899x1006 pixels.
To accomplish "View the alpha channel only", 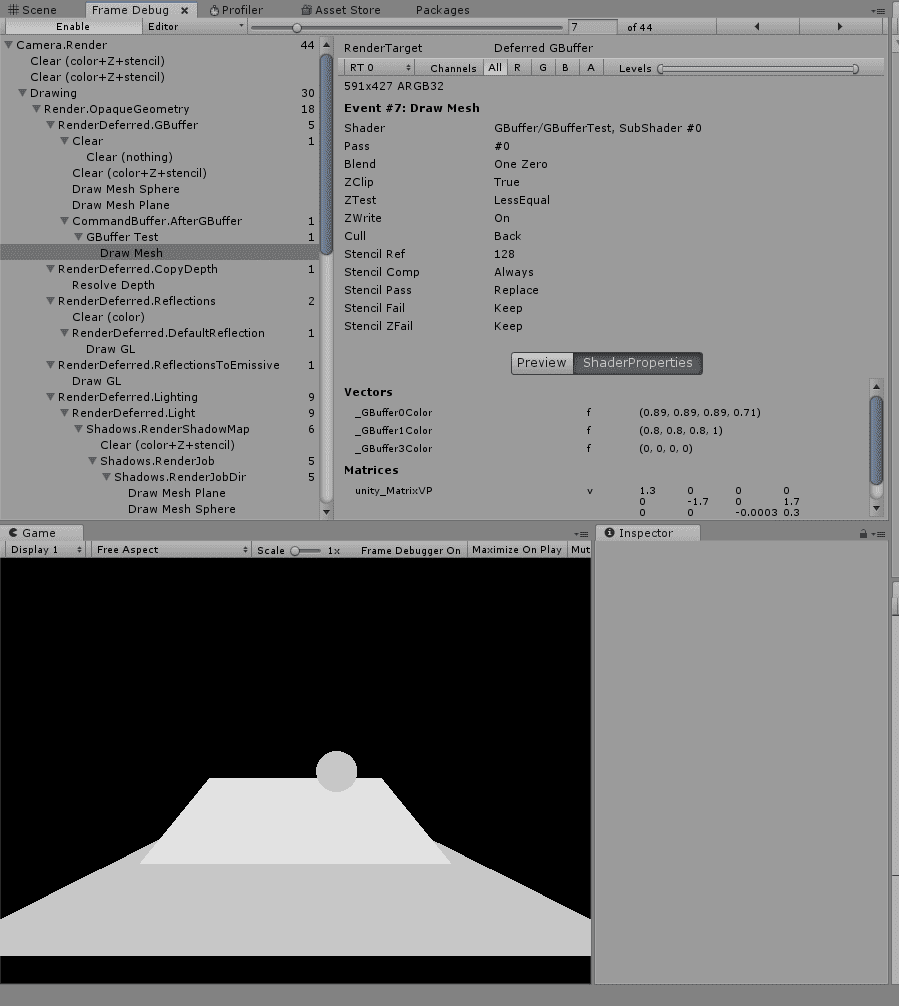I will (x=590, y=68).
